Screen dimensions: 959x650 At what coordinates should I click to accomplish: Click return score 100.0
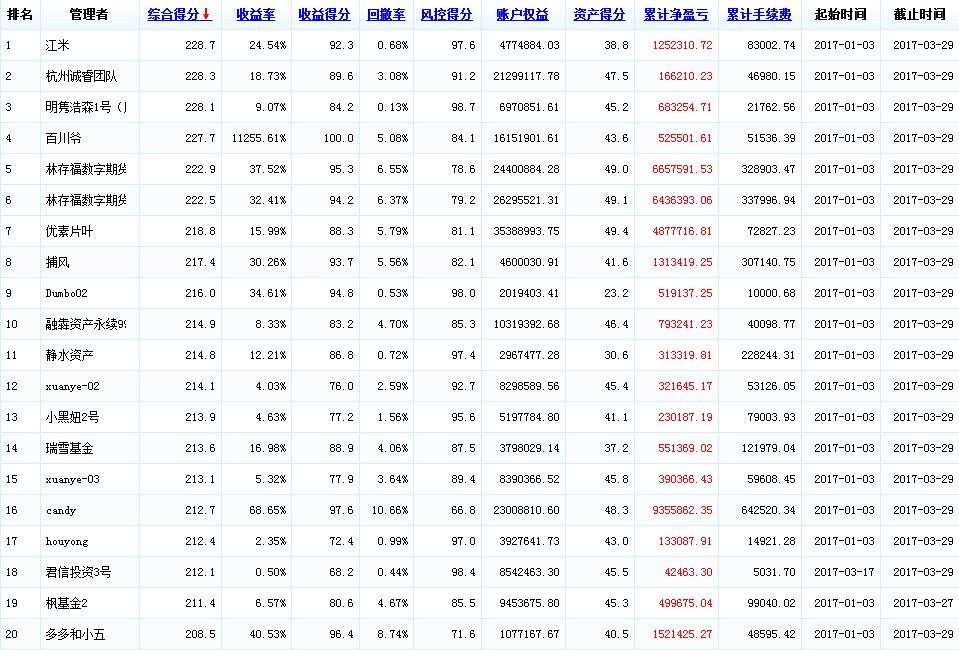click(x=338, y=138)
